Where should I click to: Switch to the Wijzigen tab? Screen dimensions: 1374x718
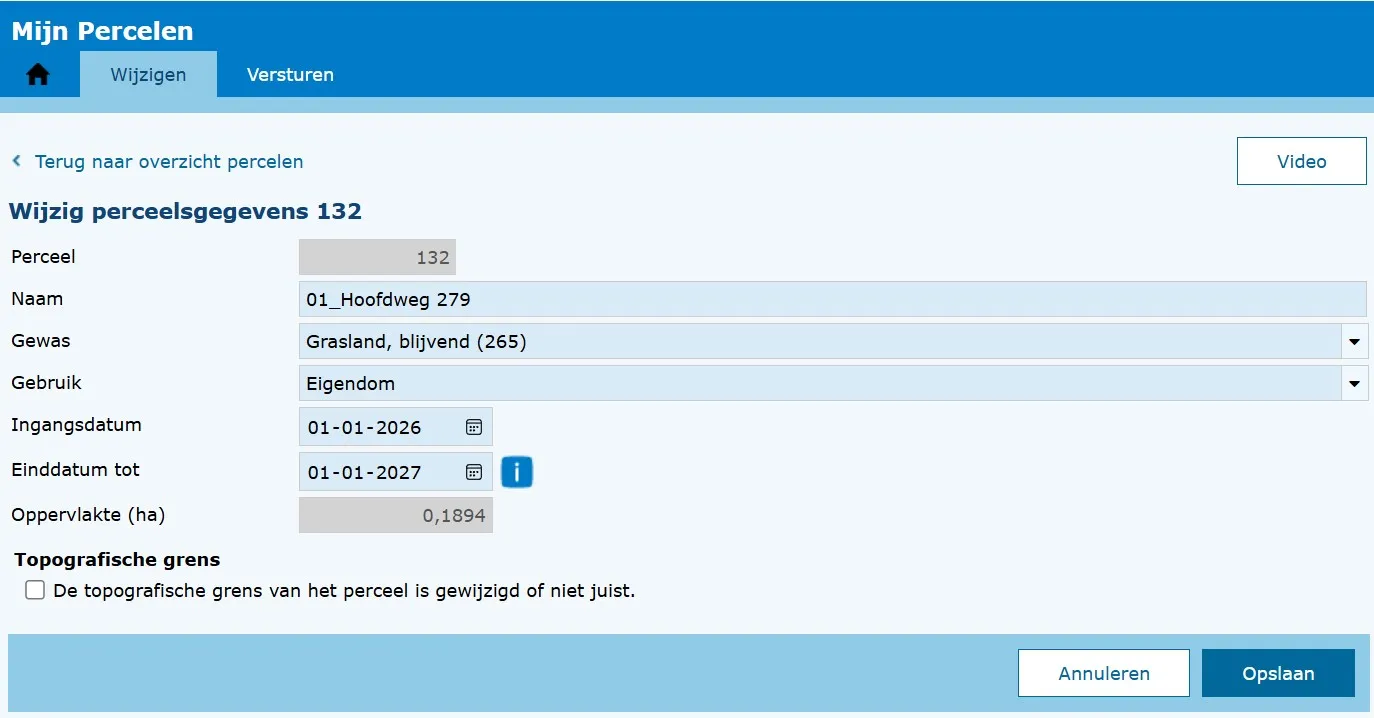pyautogui.click(x=148, y=75)
